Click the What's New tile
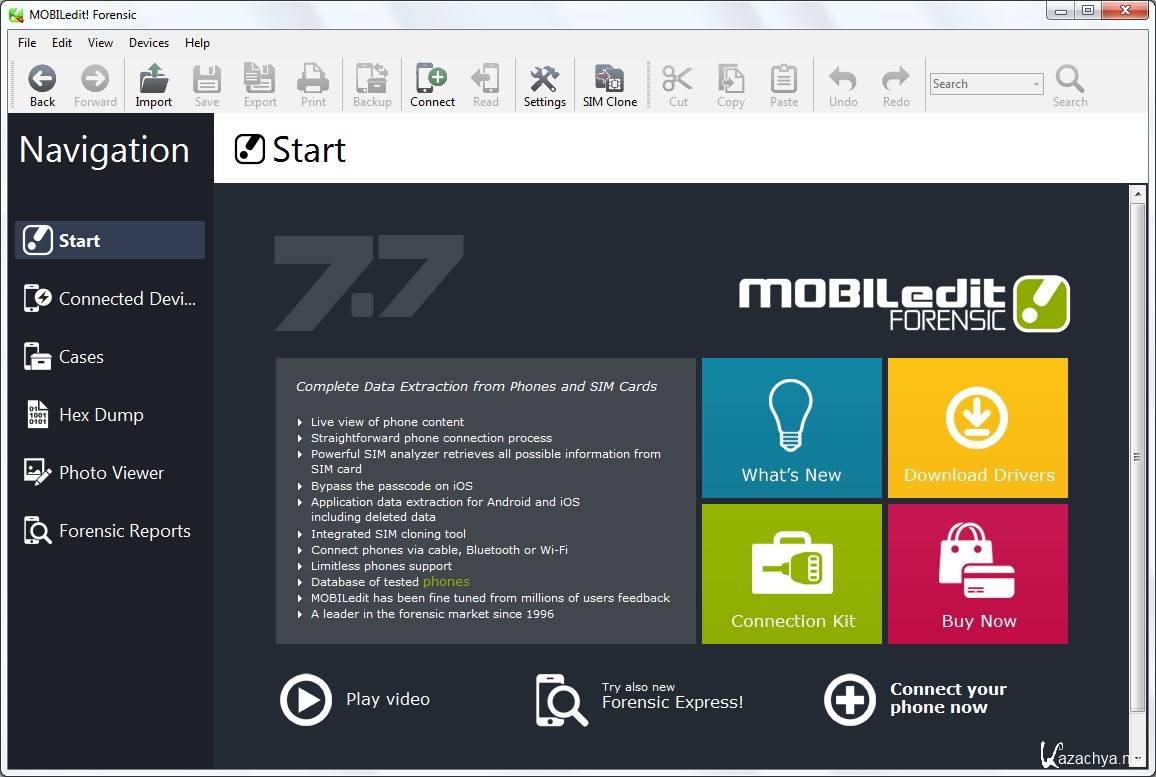 791,428
